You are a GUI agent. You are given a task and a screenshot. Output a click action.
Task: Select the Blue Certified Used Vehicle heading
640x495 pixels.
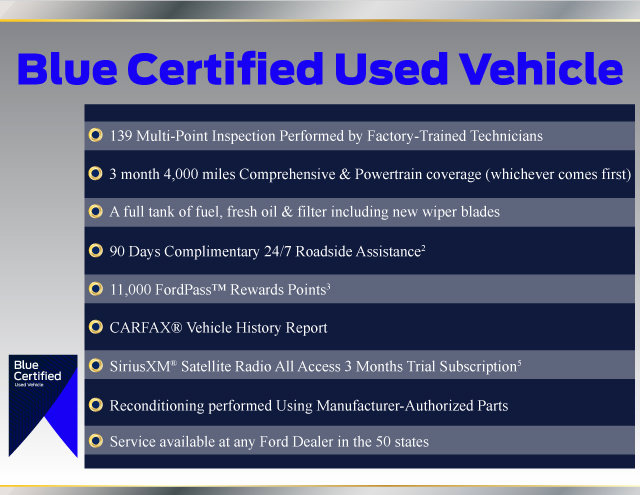(320, 68)
